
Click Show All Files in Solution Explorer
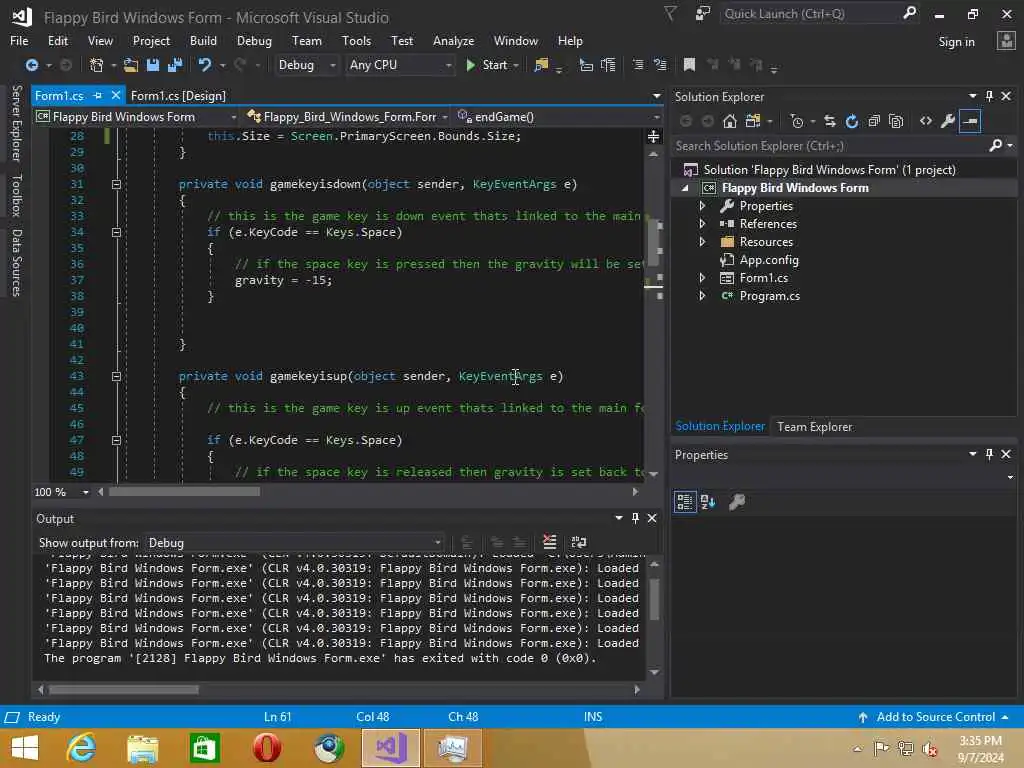coord(896,121)
